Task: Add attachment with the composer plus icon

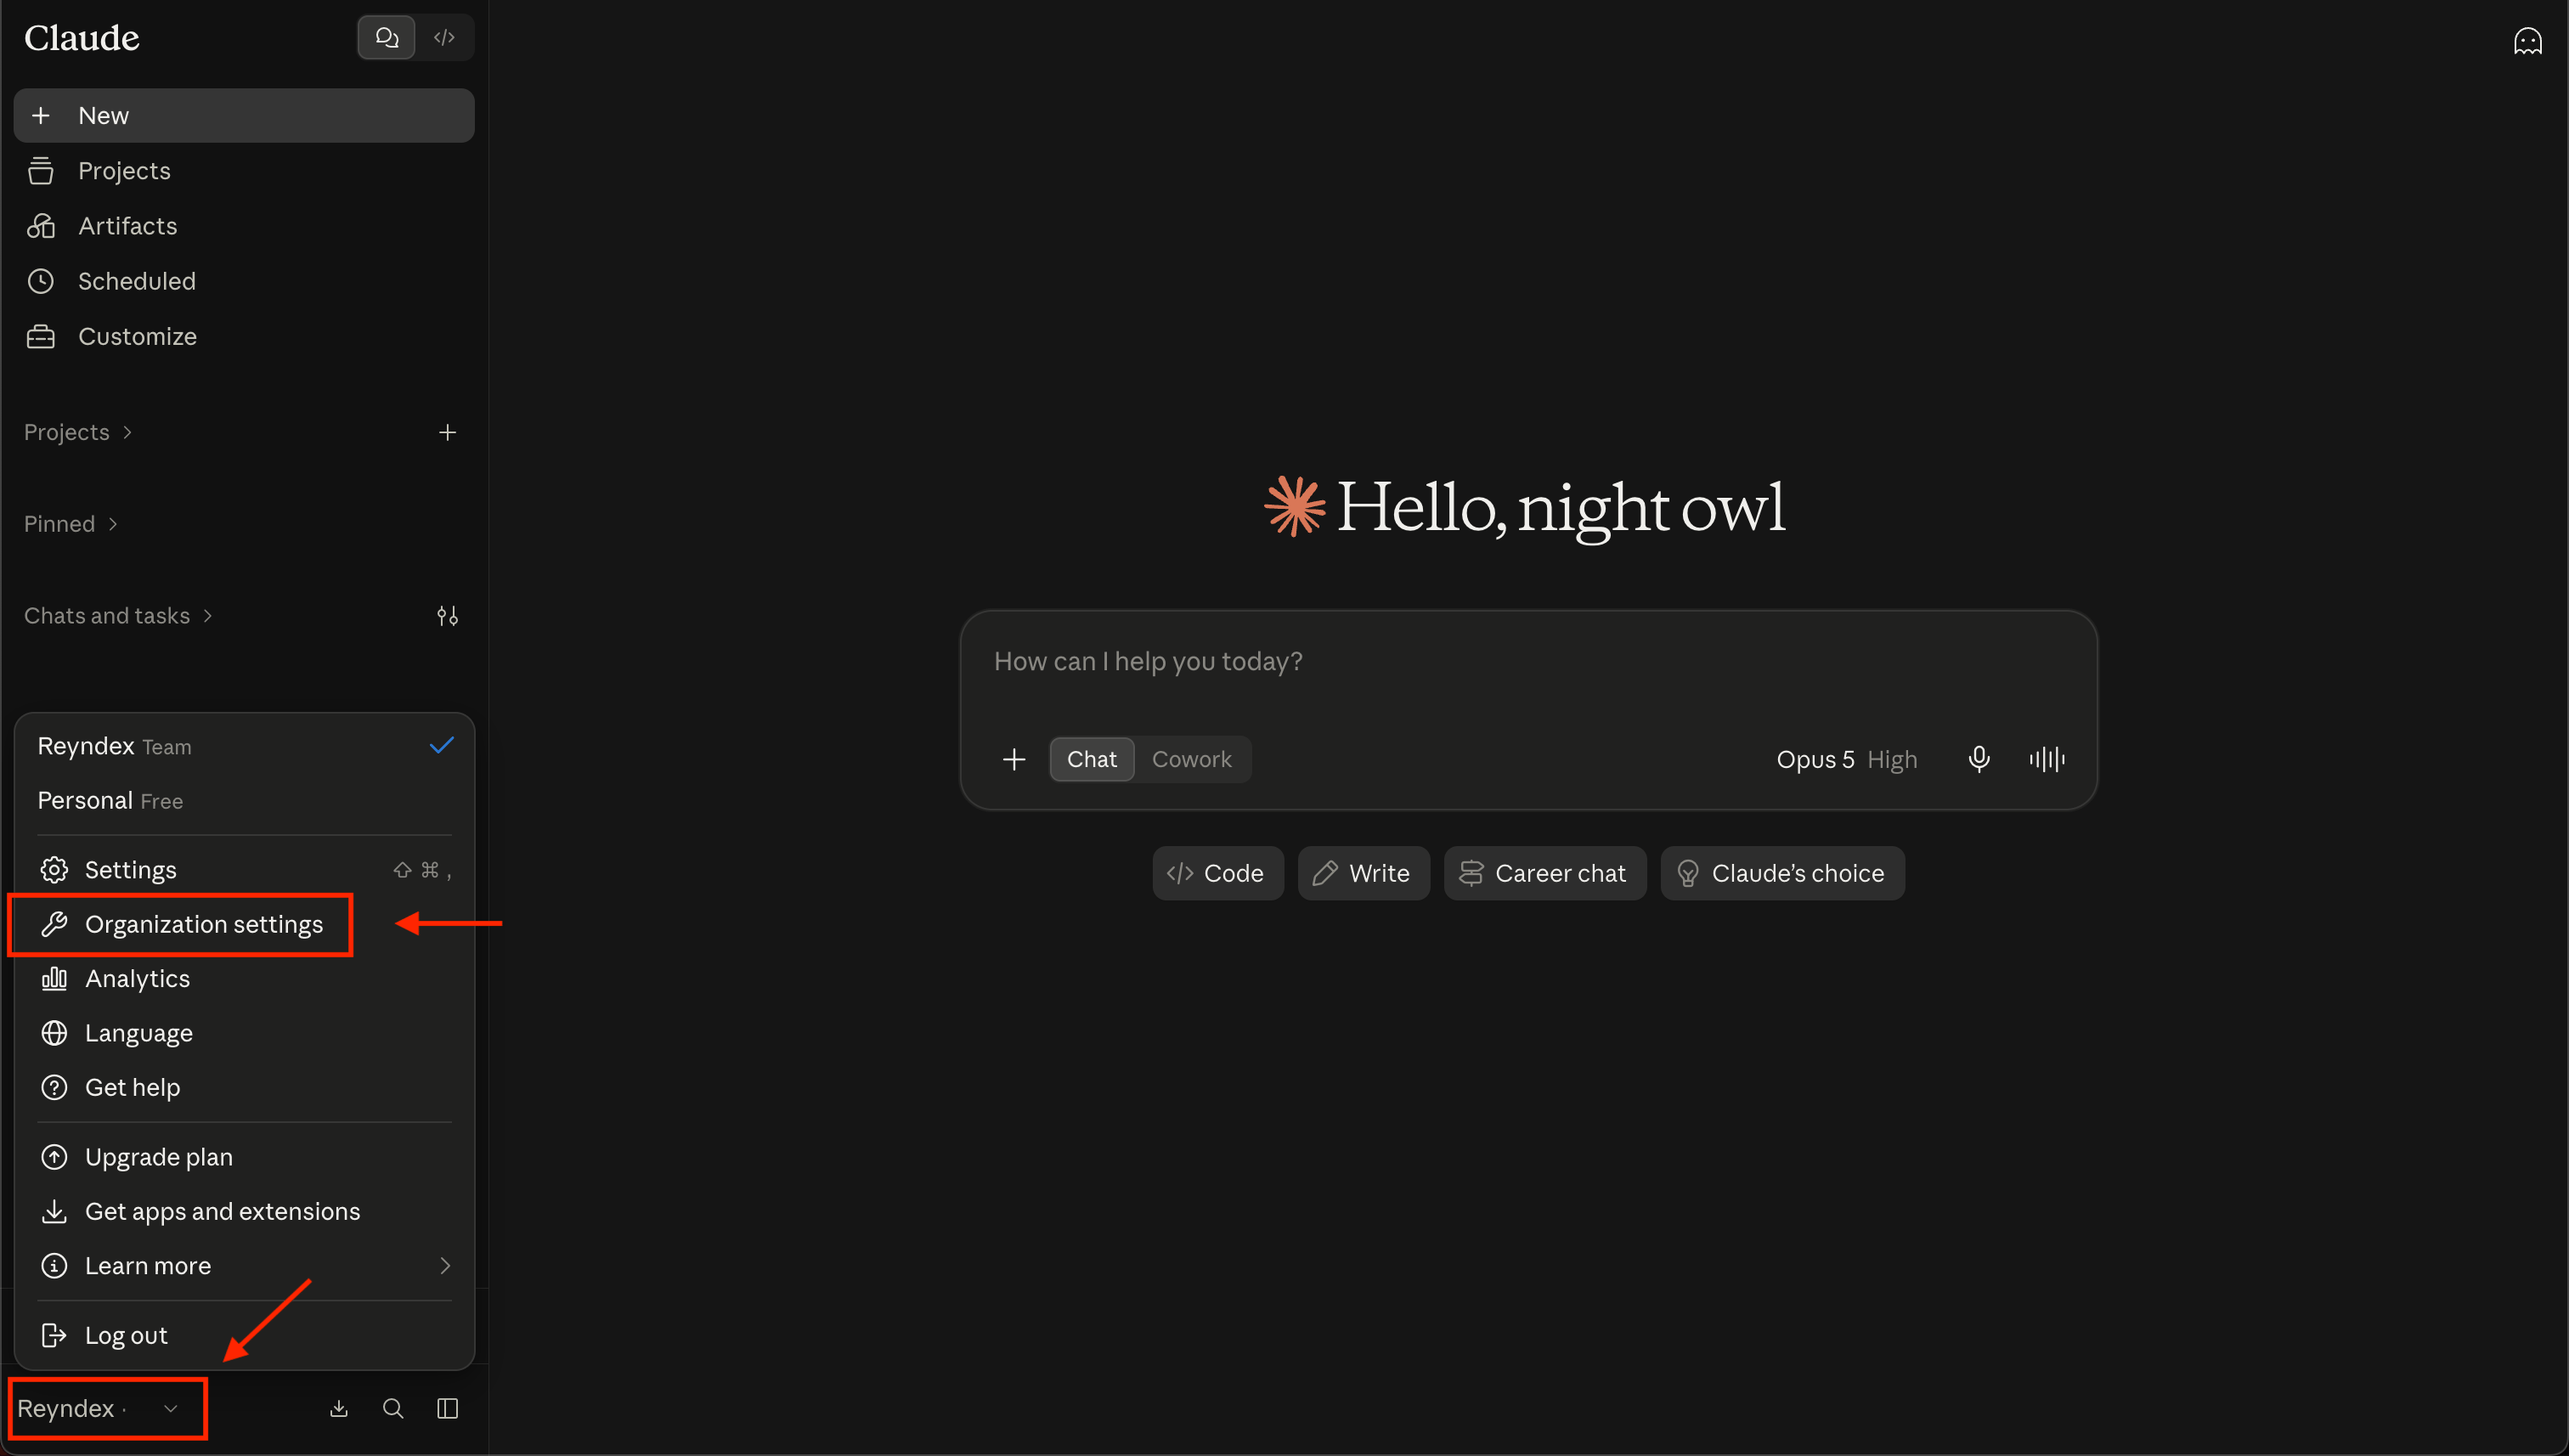Action: [x=1013, y=759]
